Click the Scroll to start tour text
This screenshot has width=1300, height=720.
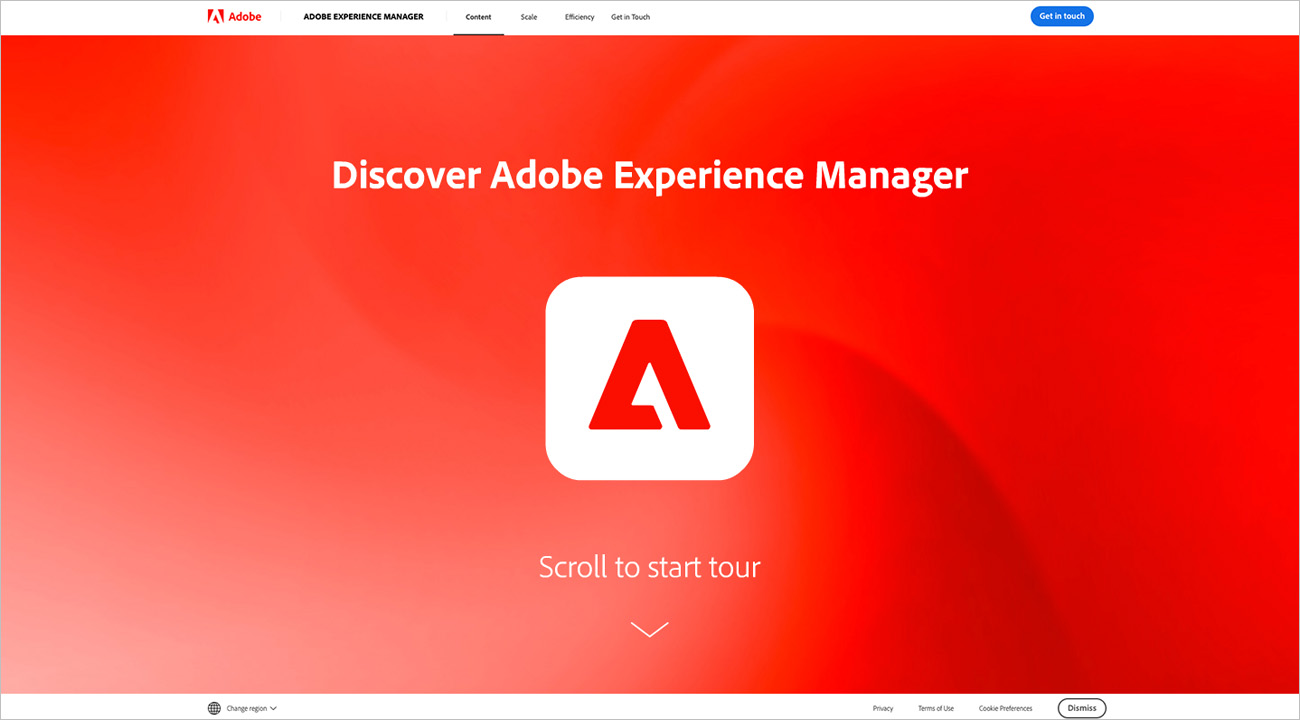click(x=649, y=567)
